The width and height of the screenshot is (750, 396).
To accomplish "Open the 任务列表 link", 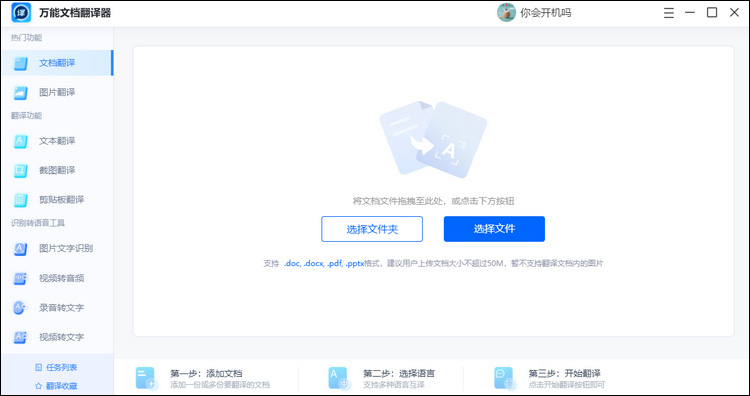I will 62,367.
